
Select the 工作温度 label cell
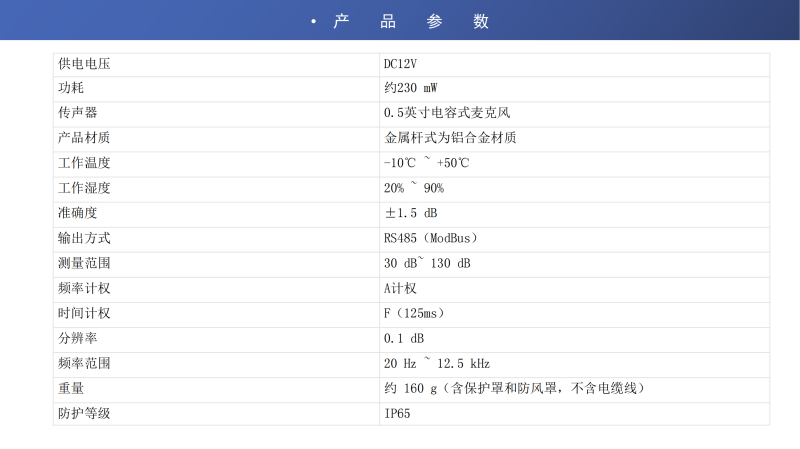[x=84, y=163]
